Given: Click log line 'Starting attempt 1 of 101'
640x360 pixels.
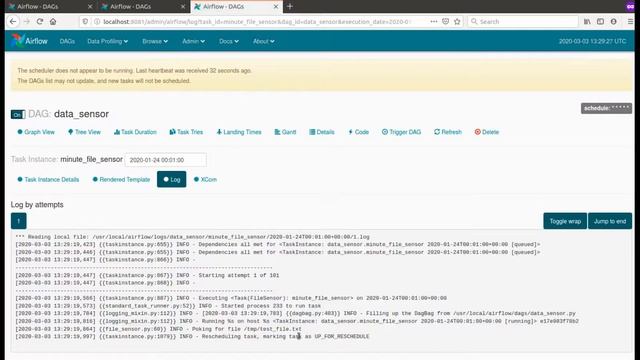Looking at the screenshot, I should (x=147, y=276).
